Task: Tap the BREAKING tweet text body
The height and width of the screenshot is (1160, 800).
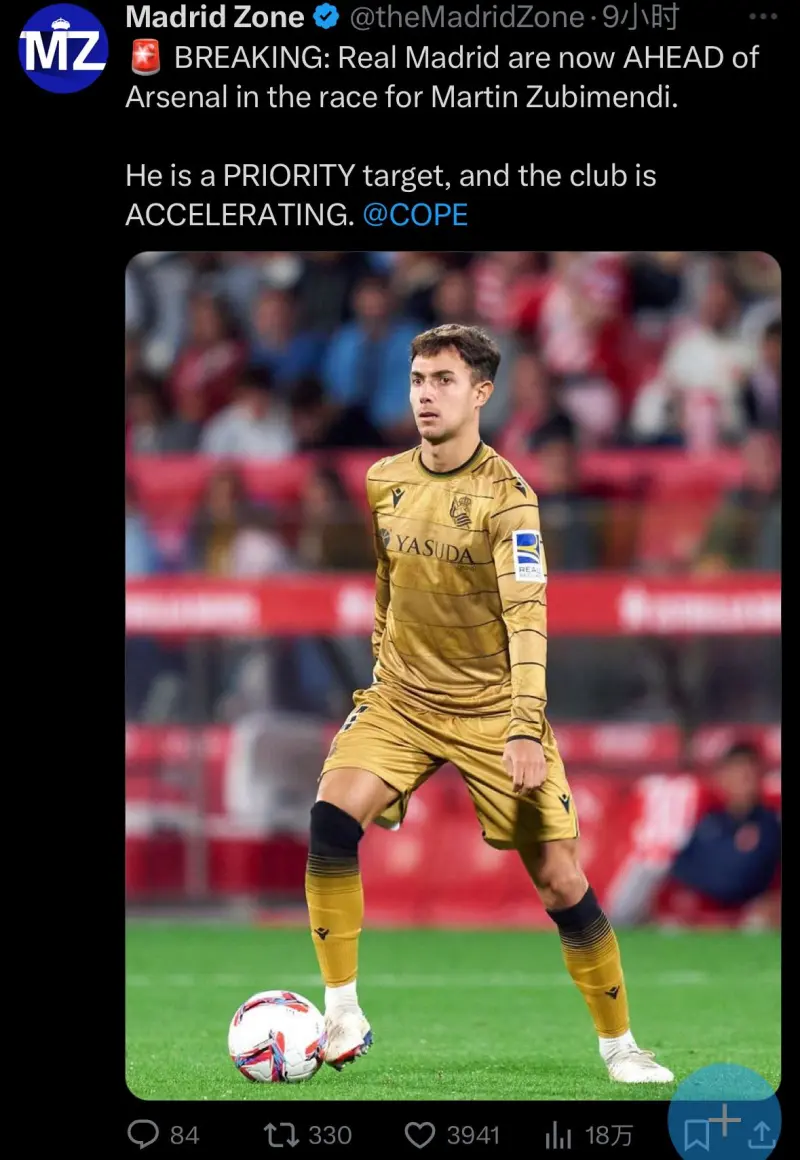Action: click(x=443, y=137)
